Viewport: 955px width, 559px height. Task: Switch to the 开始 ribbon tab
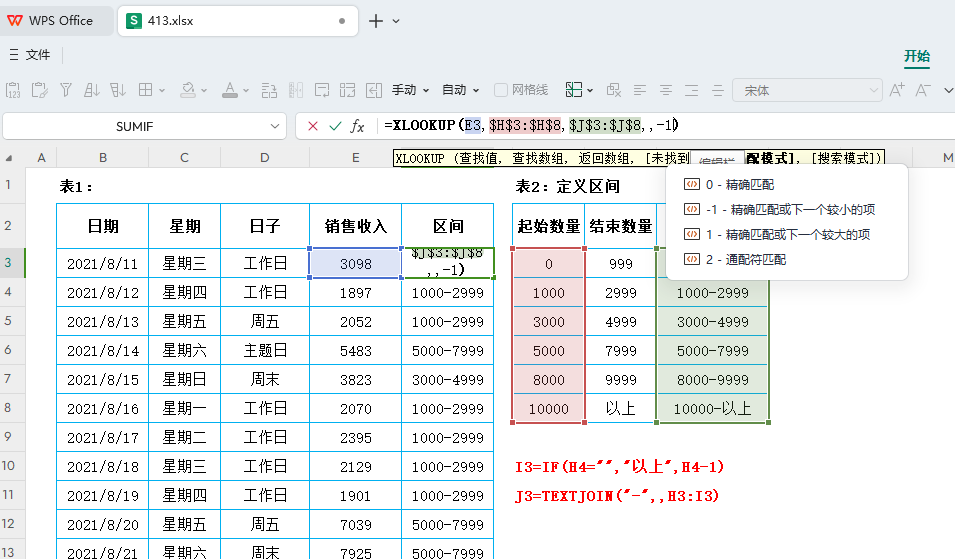pyautogui.click(x=917, y=57)
